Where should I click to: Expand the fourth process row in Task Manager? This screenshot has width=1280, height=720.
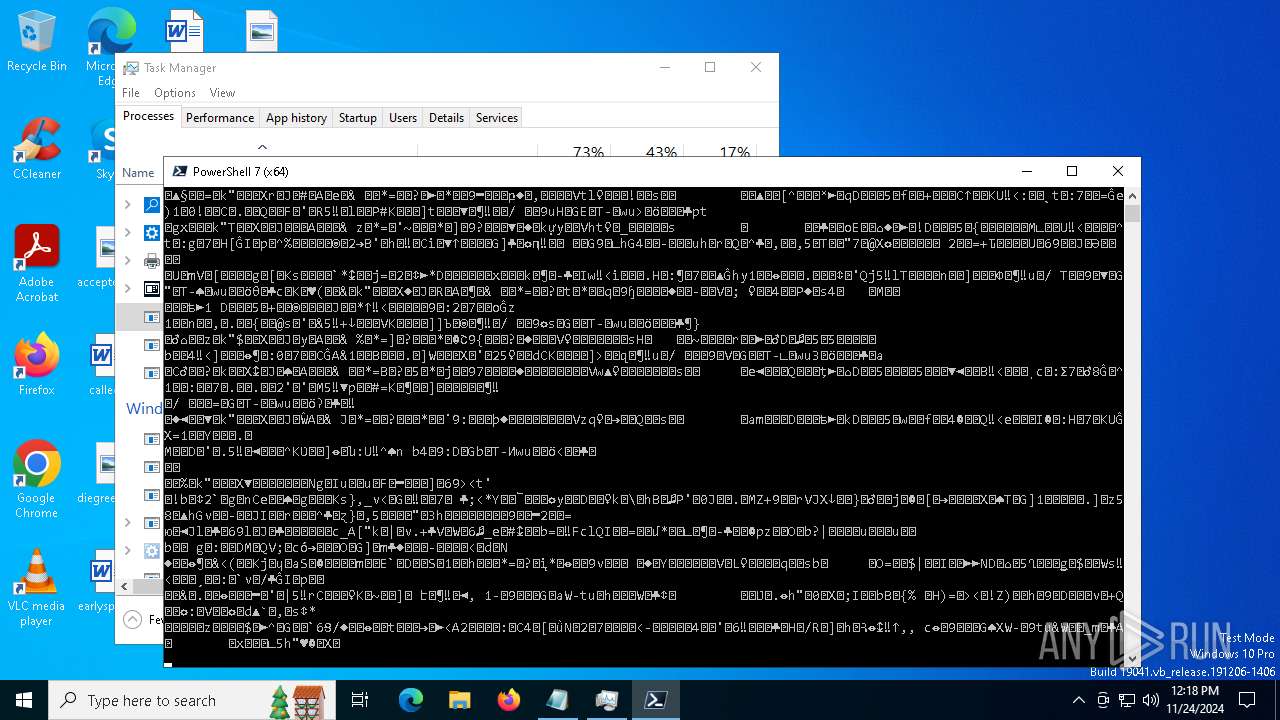[x=127, y=289]
